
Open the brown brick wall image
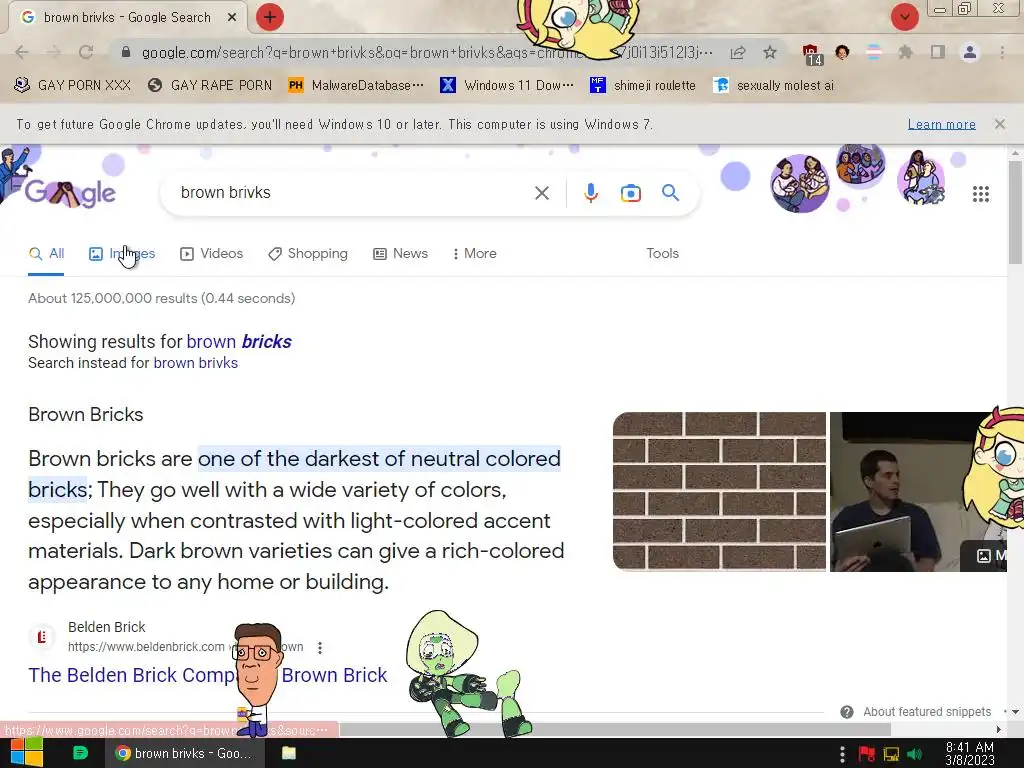719,491
